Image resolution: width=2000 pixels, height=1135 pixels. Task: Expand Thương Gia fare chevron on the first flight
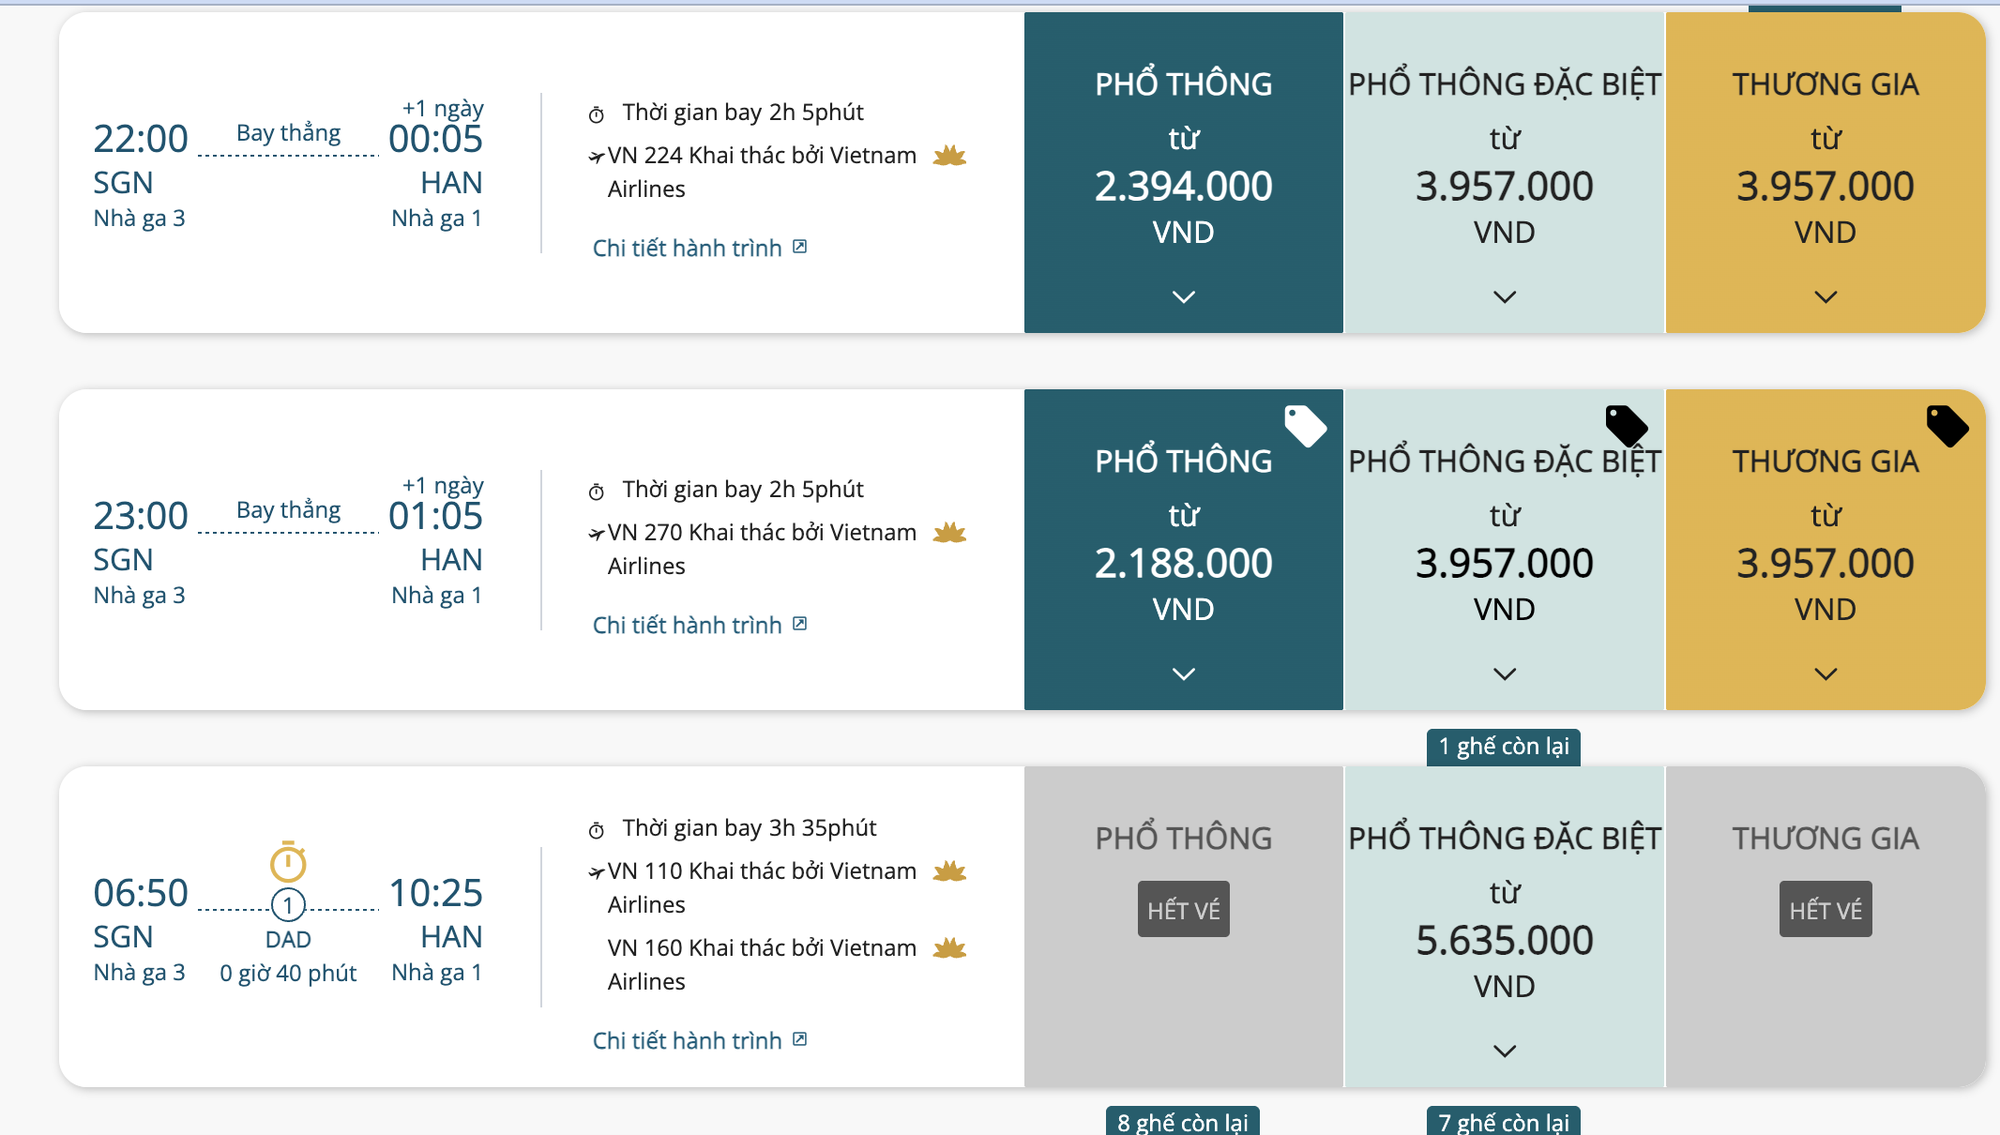tap(1825, 297)
